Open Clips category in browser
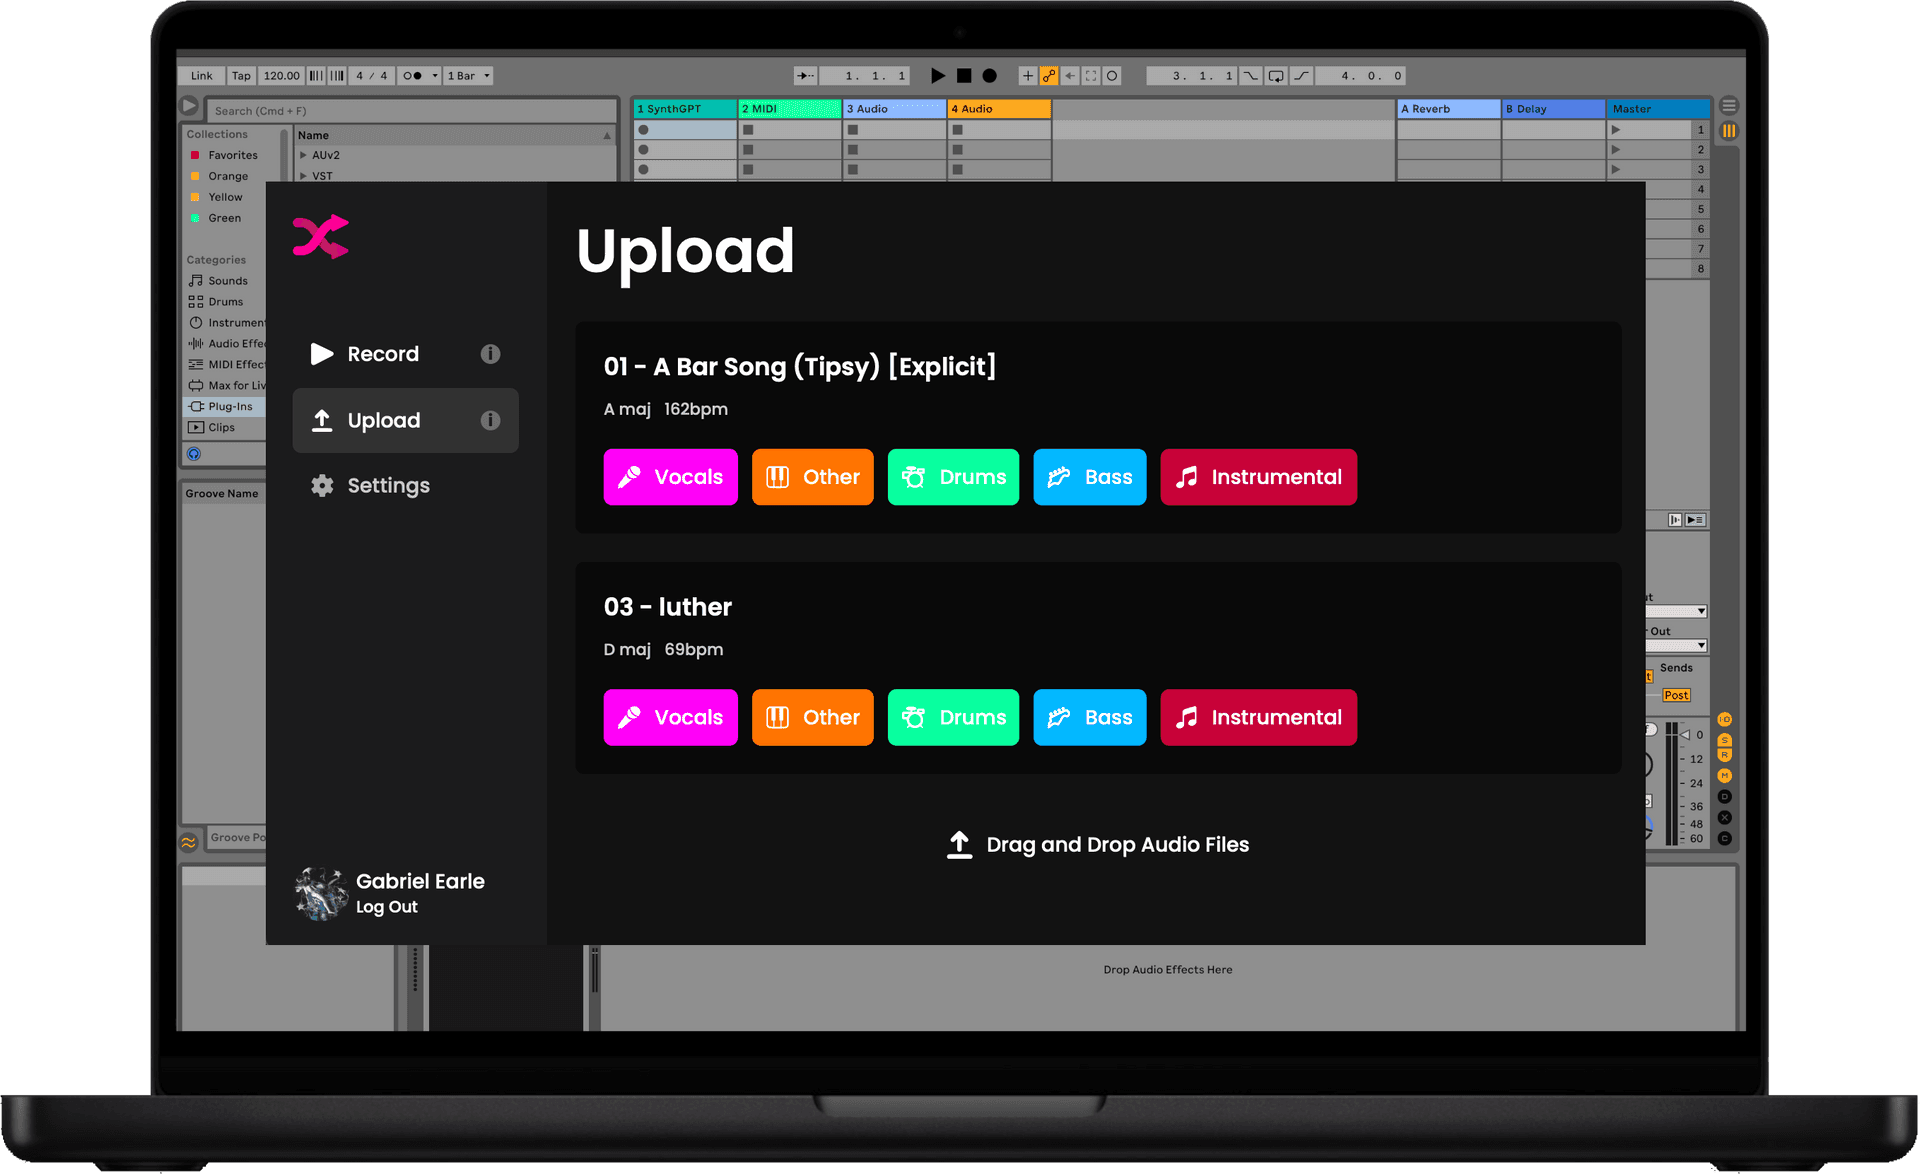Image resolution: width=1920 pixels, height=1174 pixels. [x=212, y=428]
